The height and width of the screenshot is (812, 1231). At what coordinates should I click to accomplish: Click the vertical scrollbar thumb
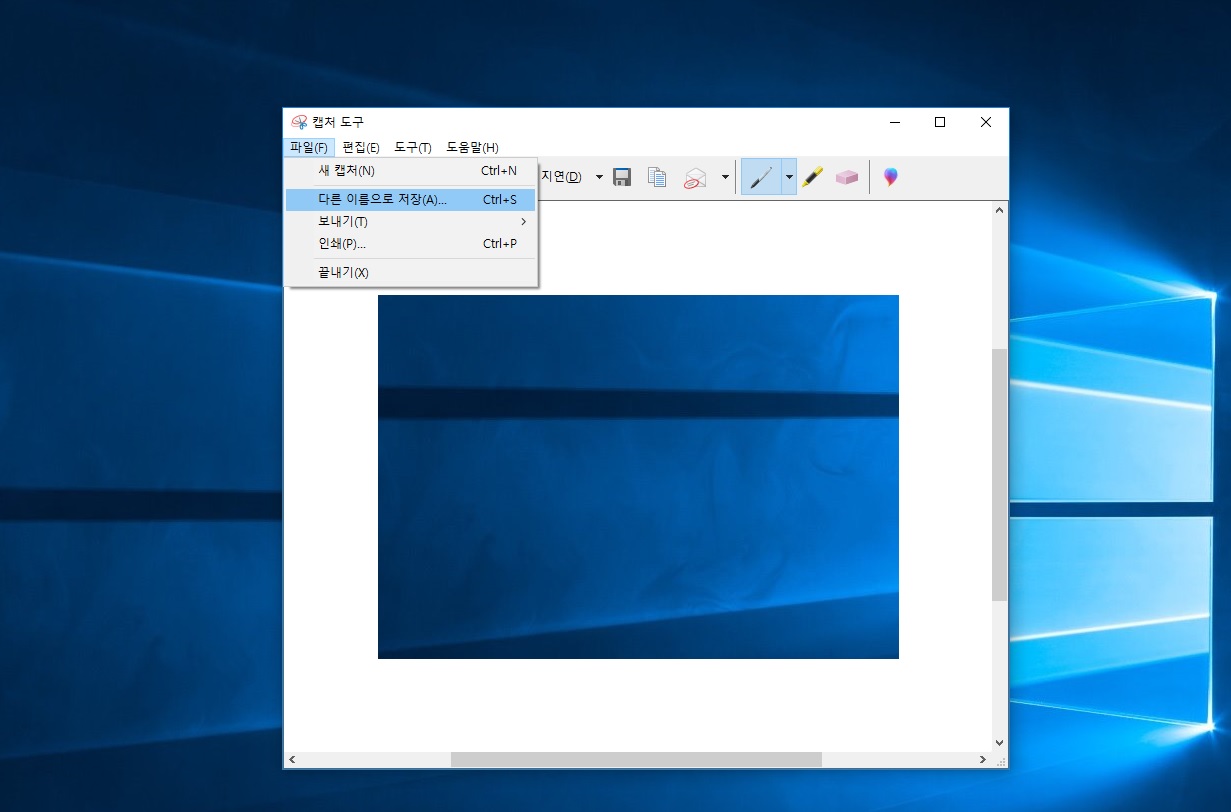coord(999,475)
